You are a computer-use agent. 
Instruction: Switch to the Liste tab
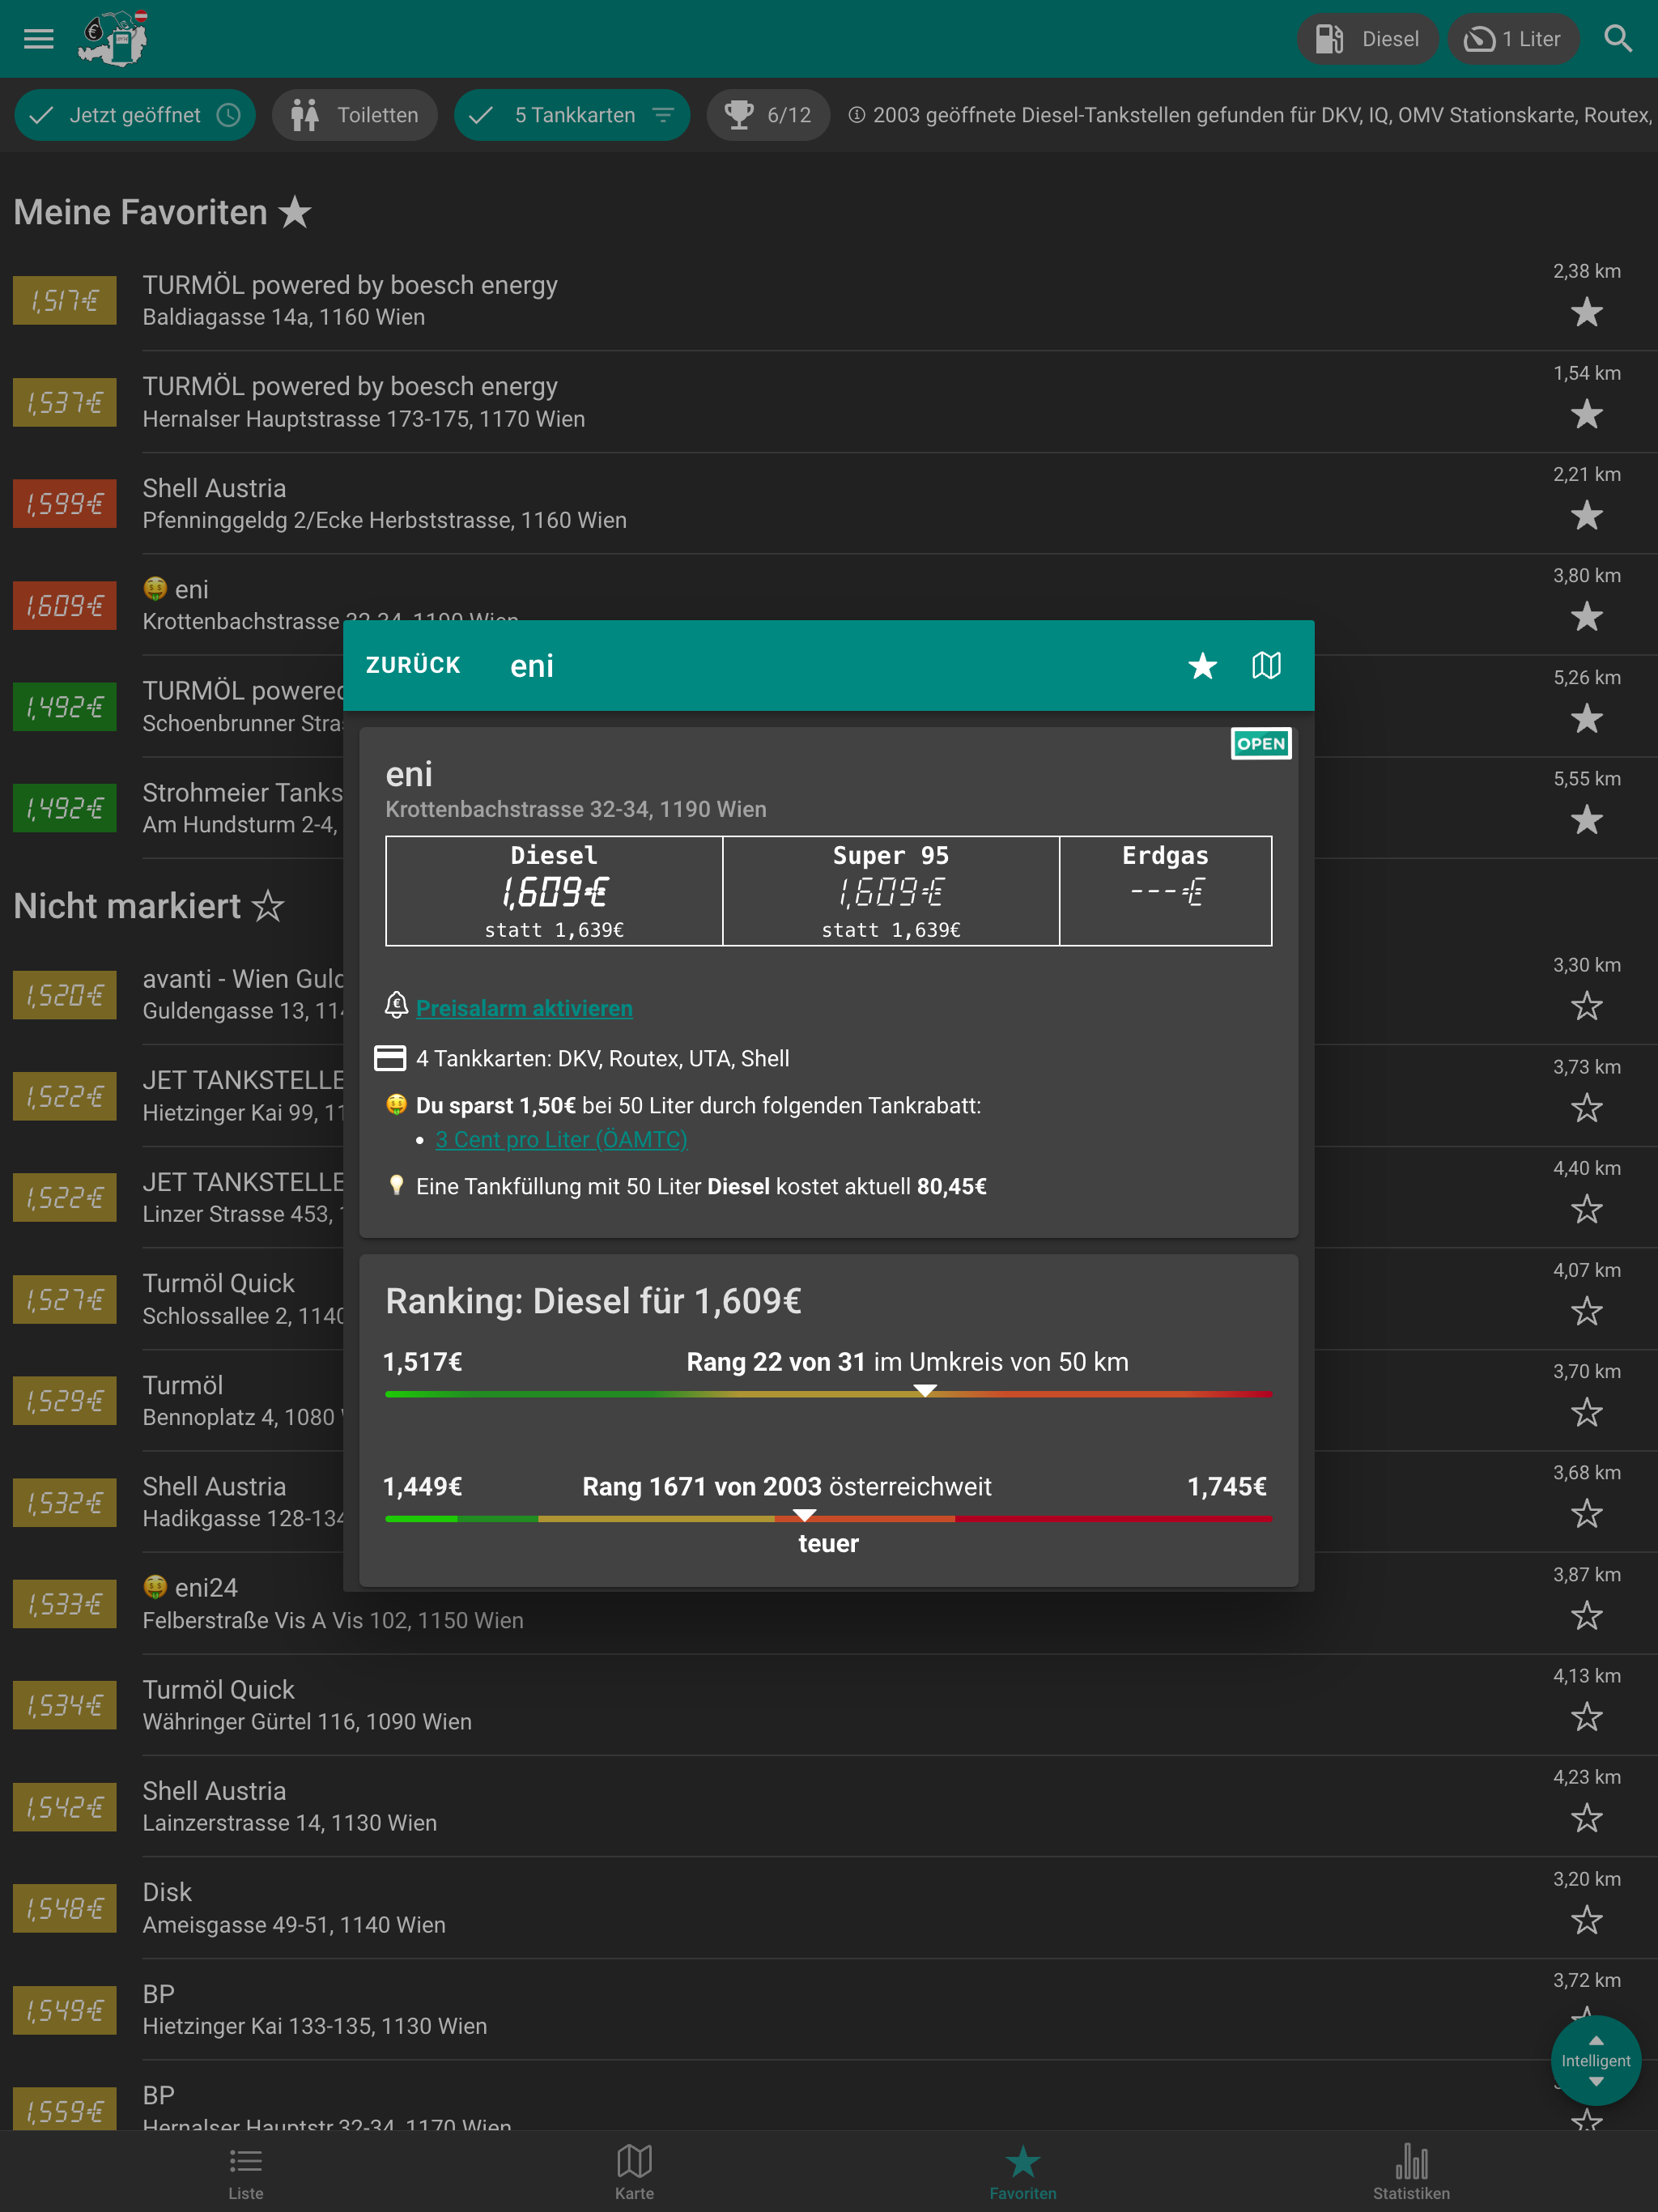(x=245, y=2172)
